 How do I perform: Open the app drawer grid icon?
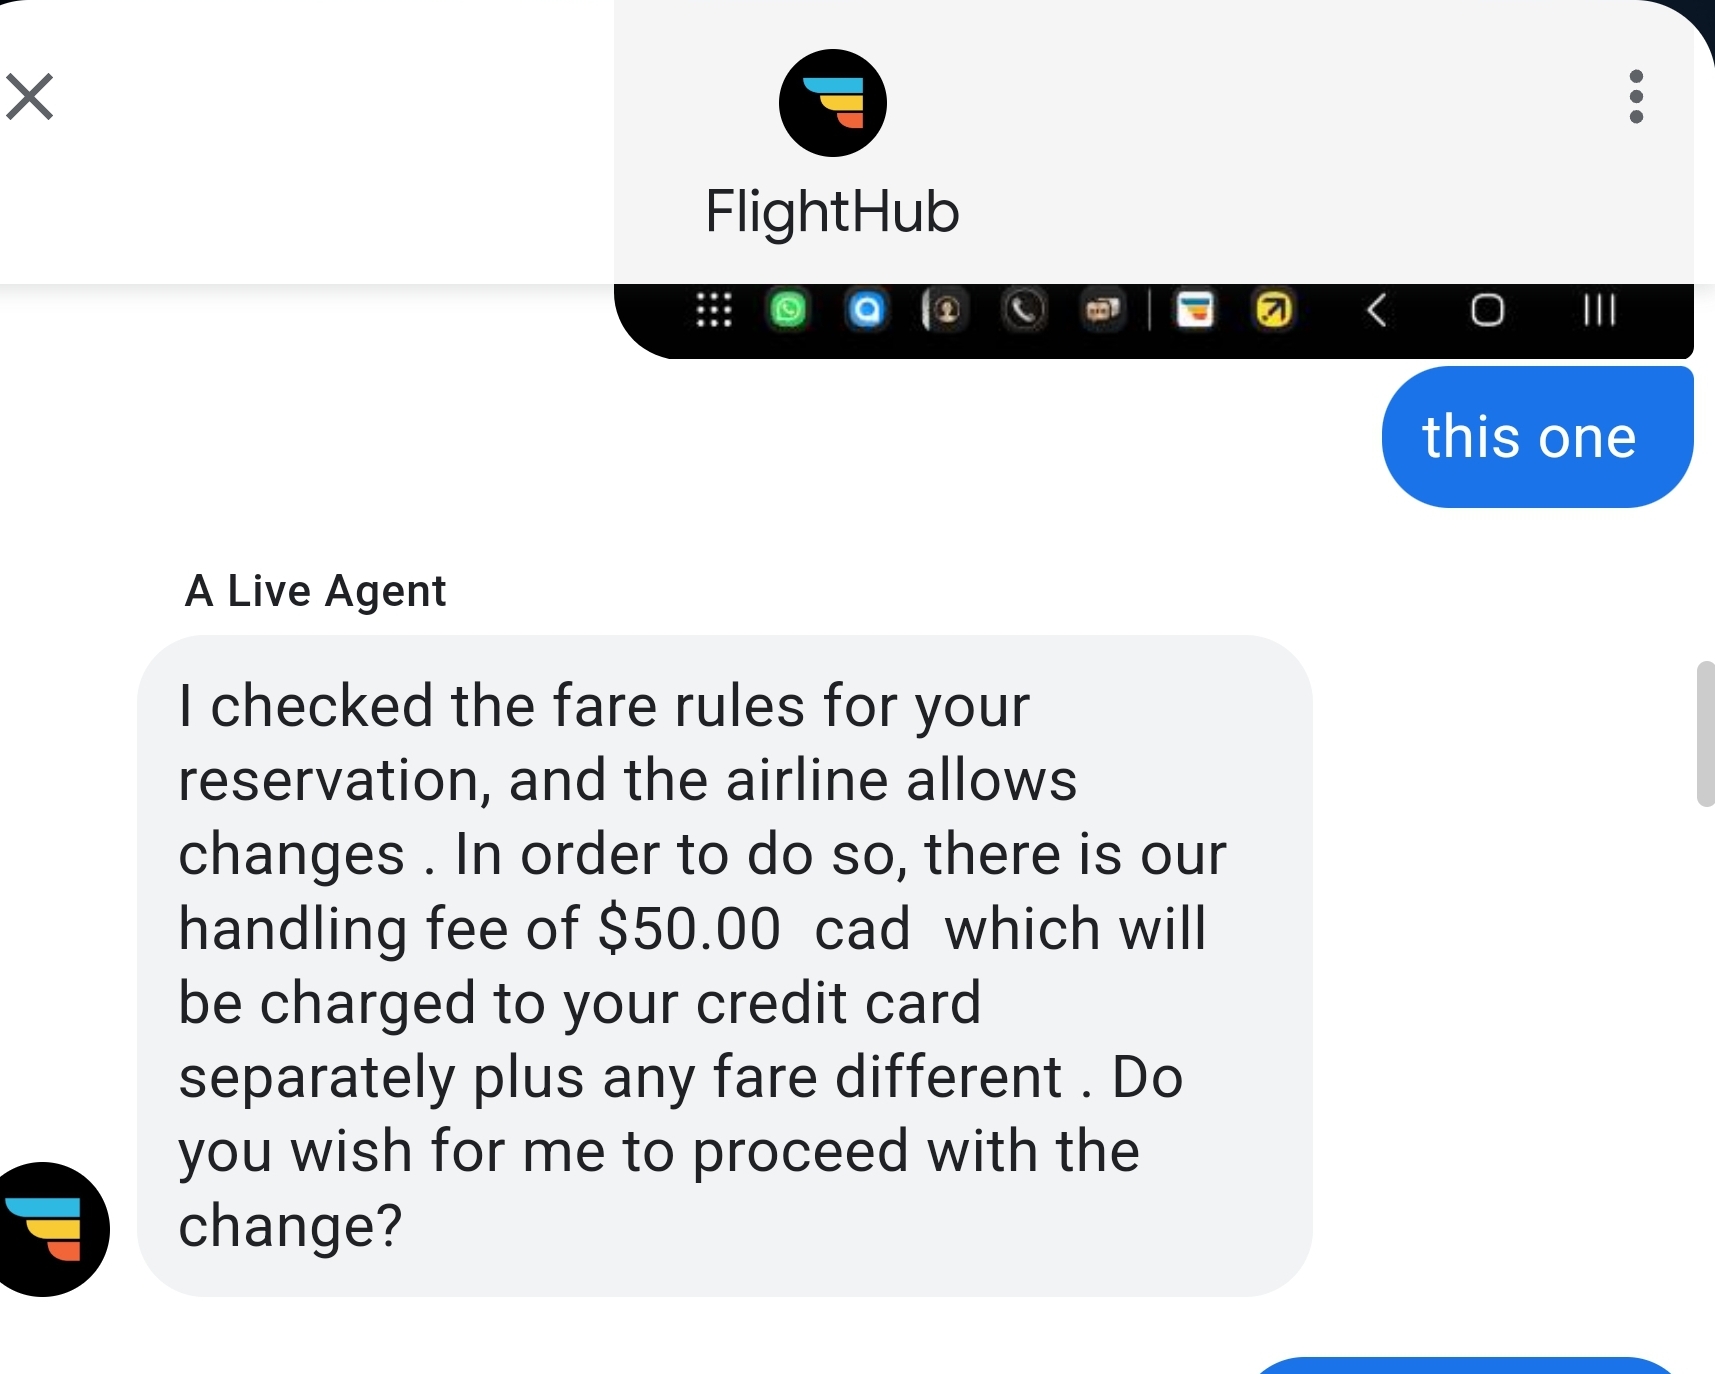click(714, 310)
